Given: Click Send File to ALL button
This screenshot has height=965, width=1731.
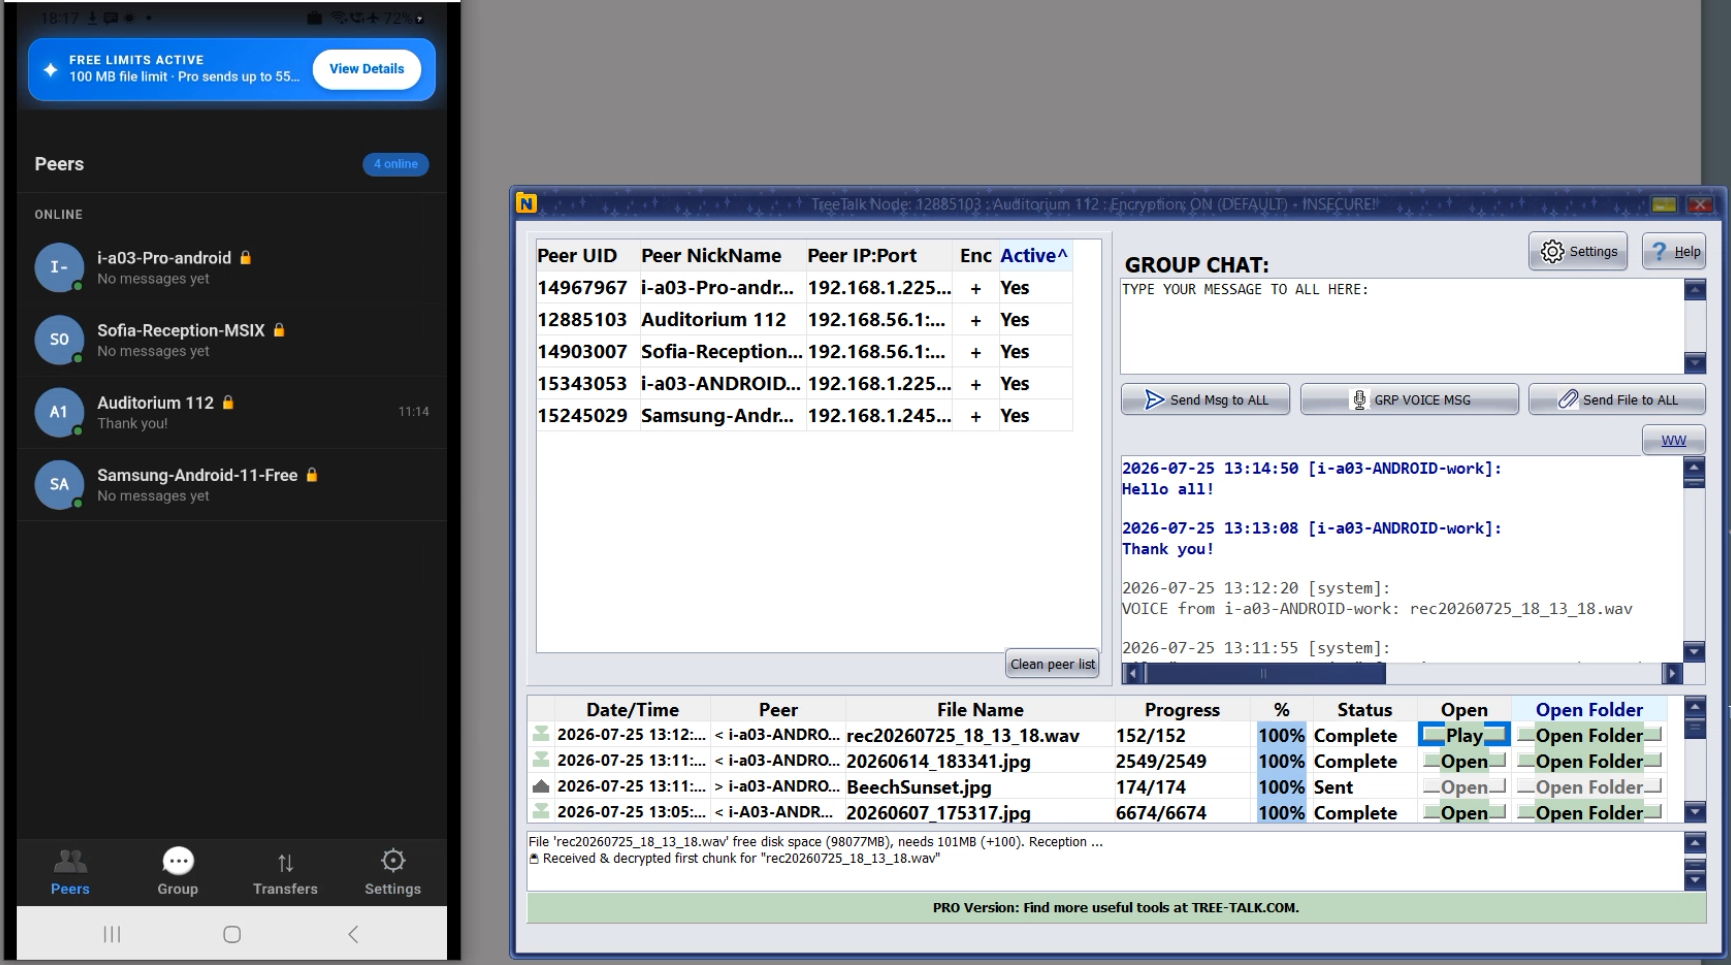Looking at the screenshot, I should (1617, 400).
